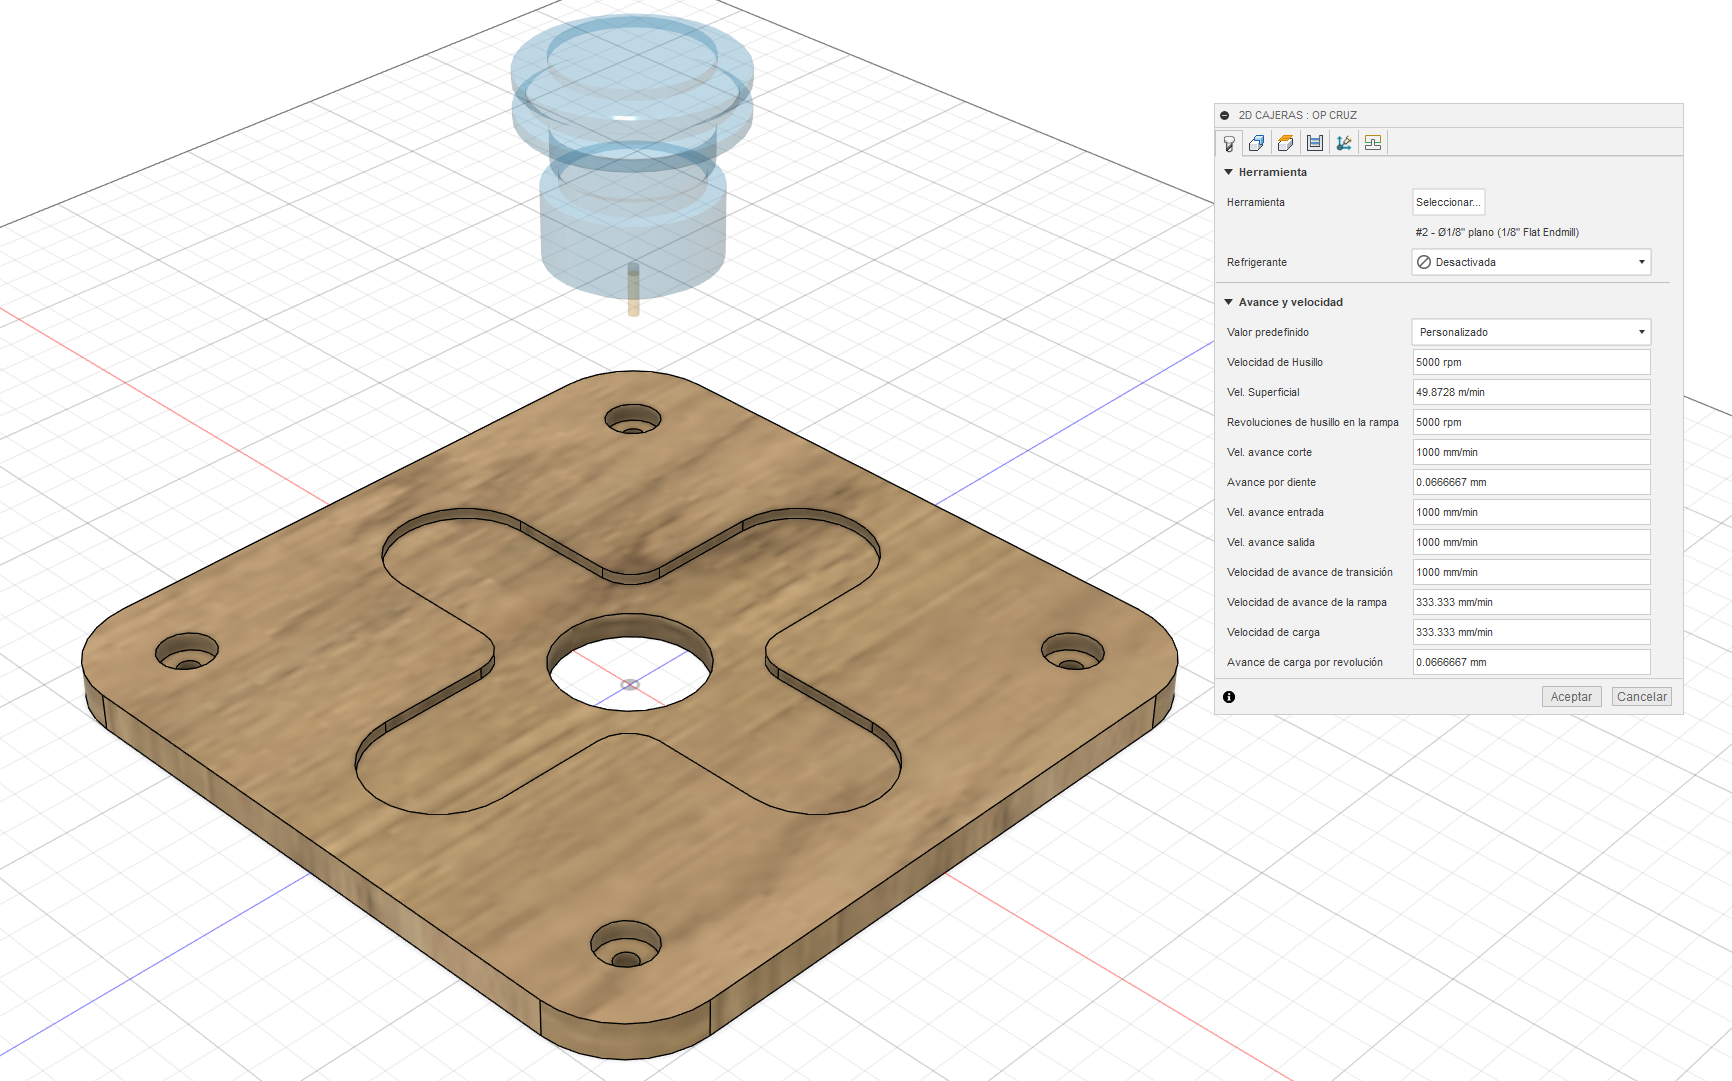Click the Velocidad de Husillo field
The height and width of the screenshot is (1081, 1732).
[x=1531, y=362]
